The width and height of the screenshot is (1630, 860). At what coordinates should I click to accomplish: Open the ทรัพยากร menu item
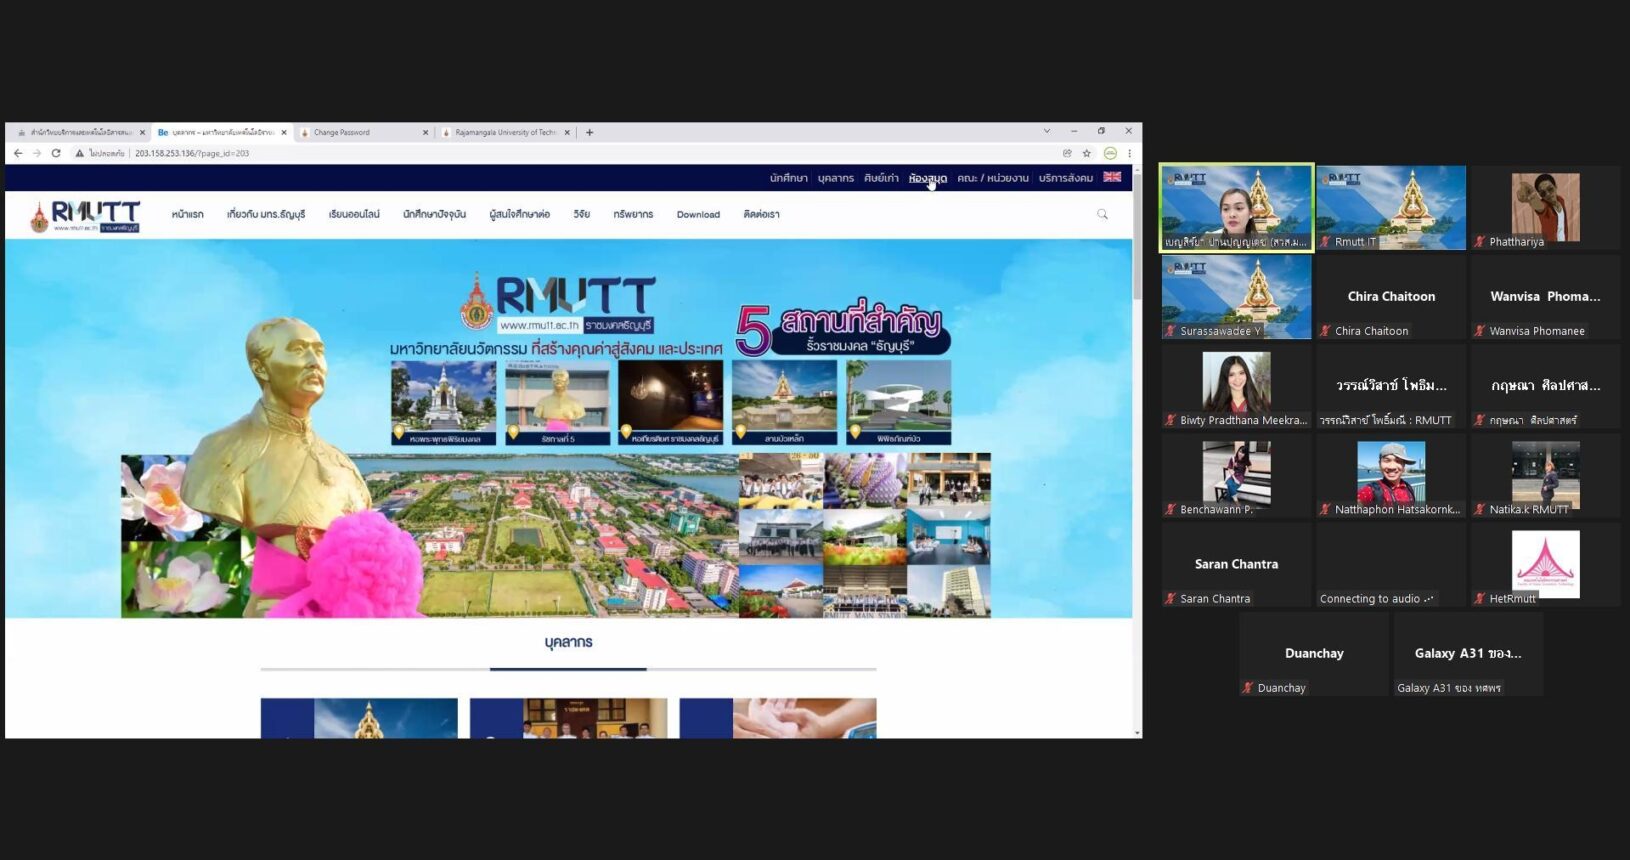pyautogui.click(x=633, y=214)
